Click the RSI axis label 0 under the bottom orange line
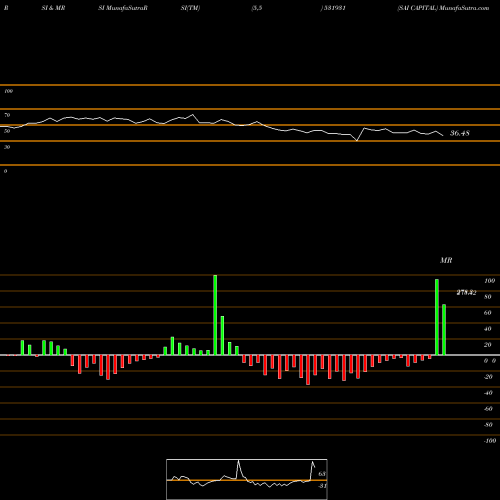The height and width of the screenshot is (500, 500). [x=5, y=171]
